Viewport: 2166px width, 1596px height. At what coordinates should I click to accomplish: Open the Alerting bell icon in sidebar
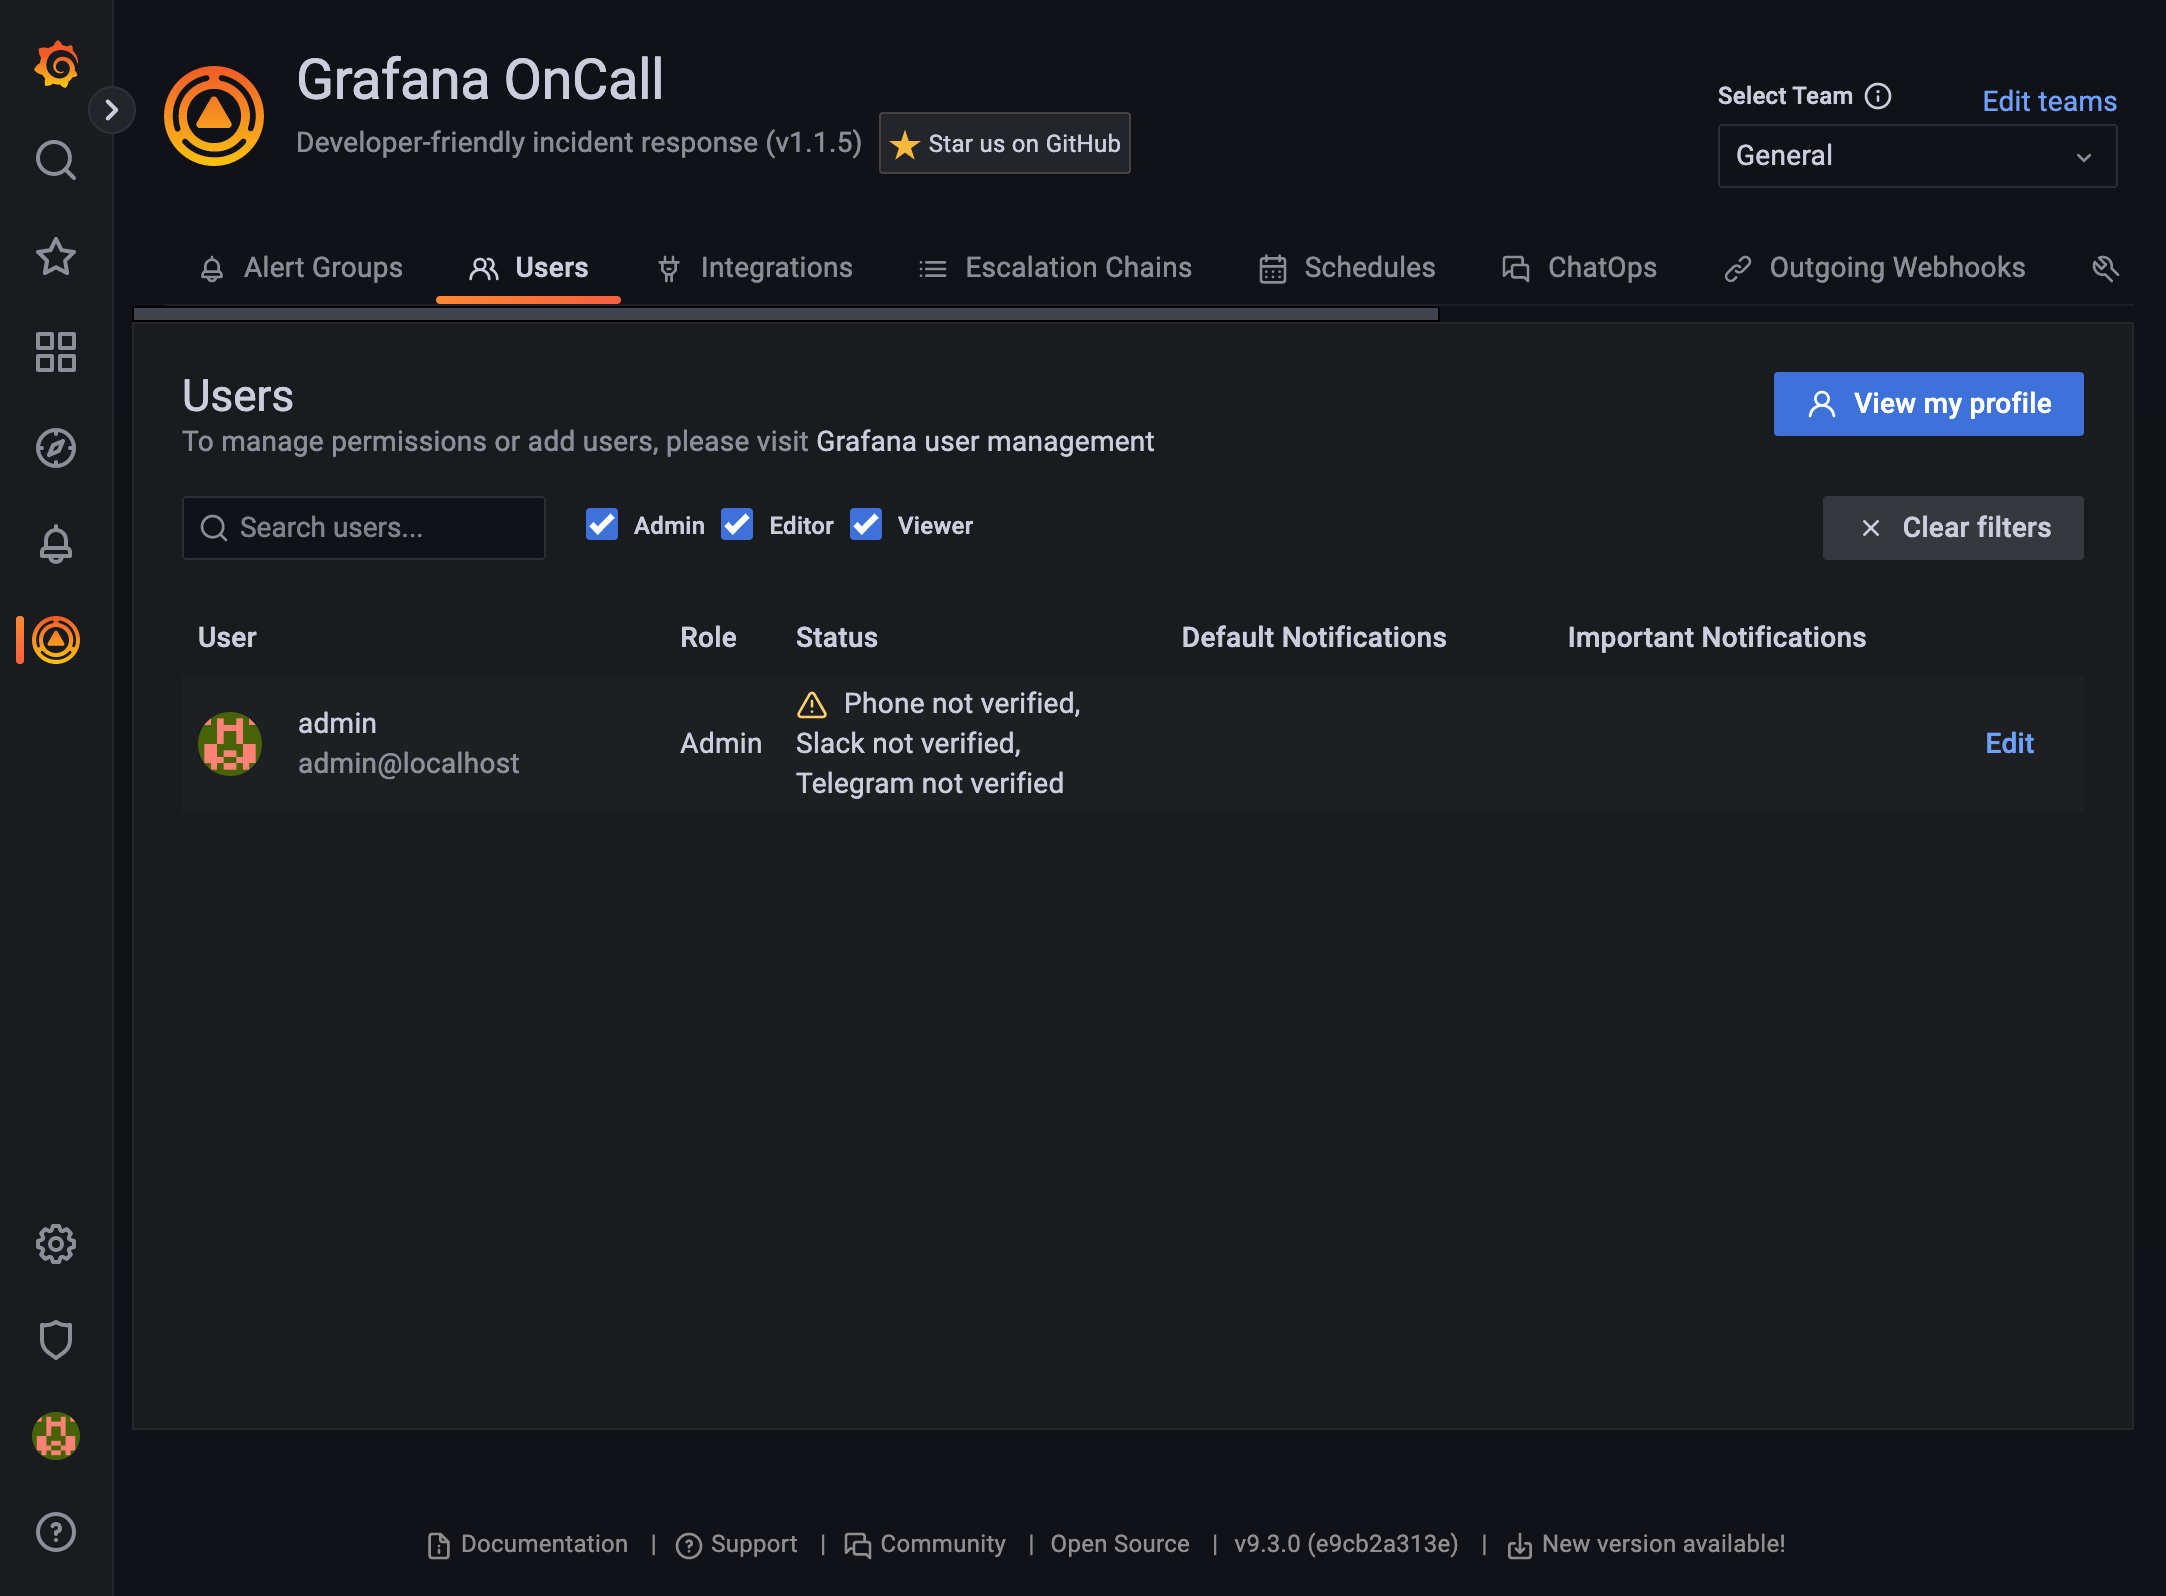56,544
